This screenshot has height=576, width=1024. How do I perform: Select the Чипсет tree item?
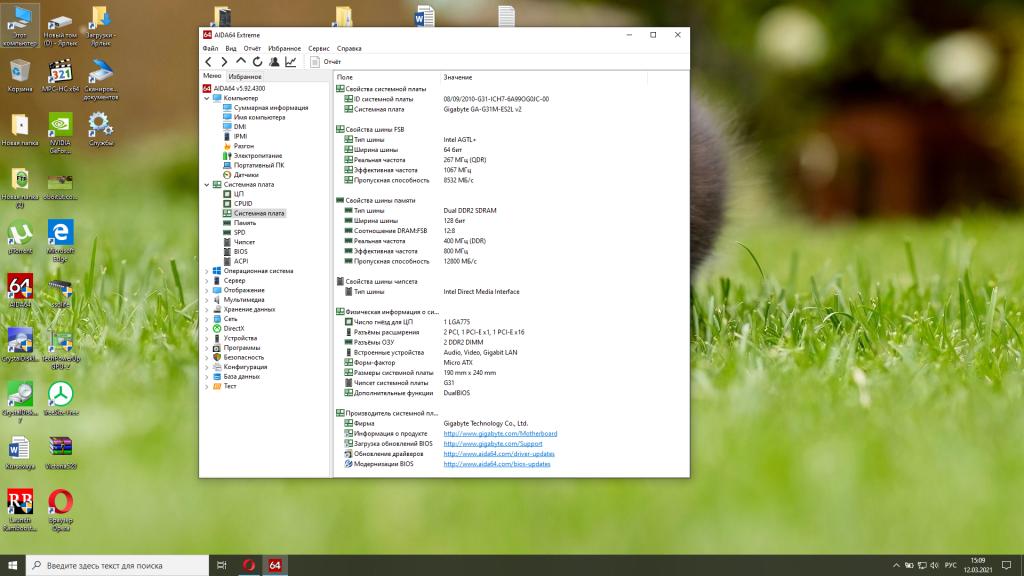(244, 242)
